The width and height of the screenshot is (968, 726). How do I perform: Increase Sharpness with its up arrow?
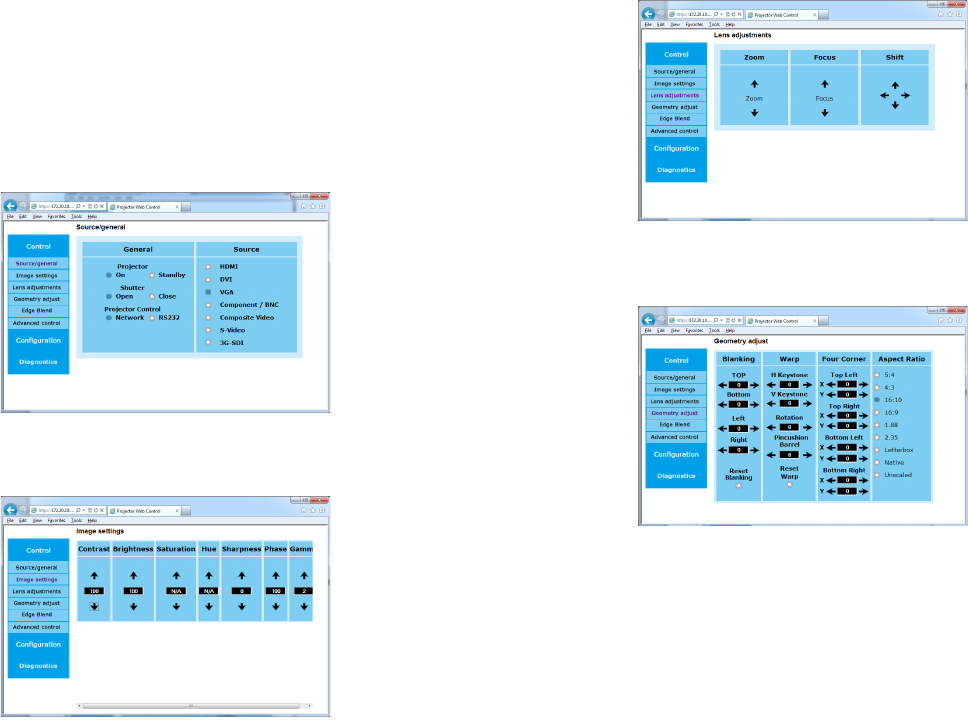(241, 575)
